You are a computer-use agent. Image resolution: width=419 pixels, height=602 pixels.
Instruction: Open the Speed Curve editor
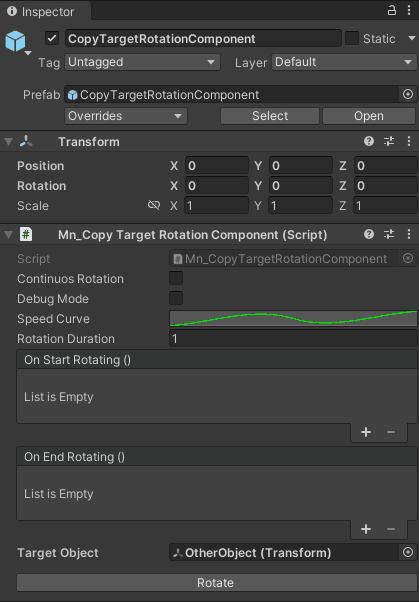[x=293, y=319]
